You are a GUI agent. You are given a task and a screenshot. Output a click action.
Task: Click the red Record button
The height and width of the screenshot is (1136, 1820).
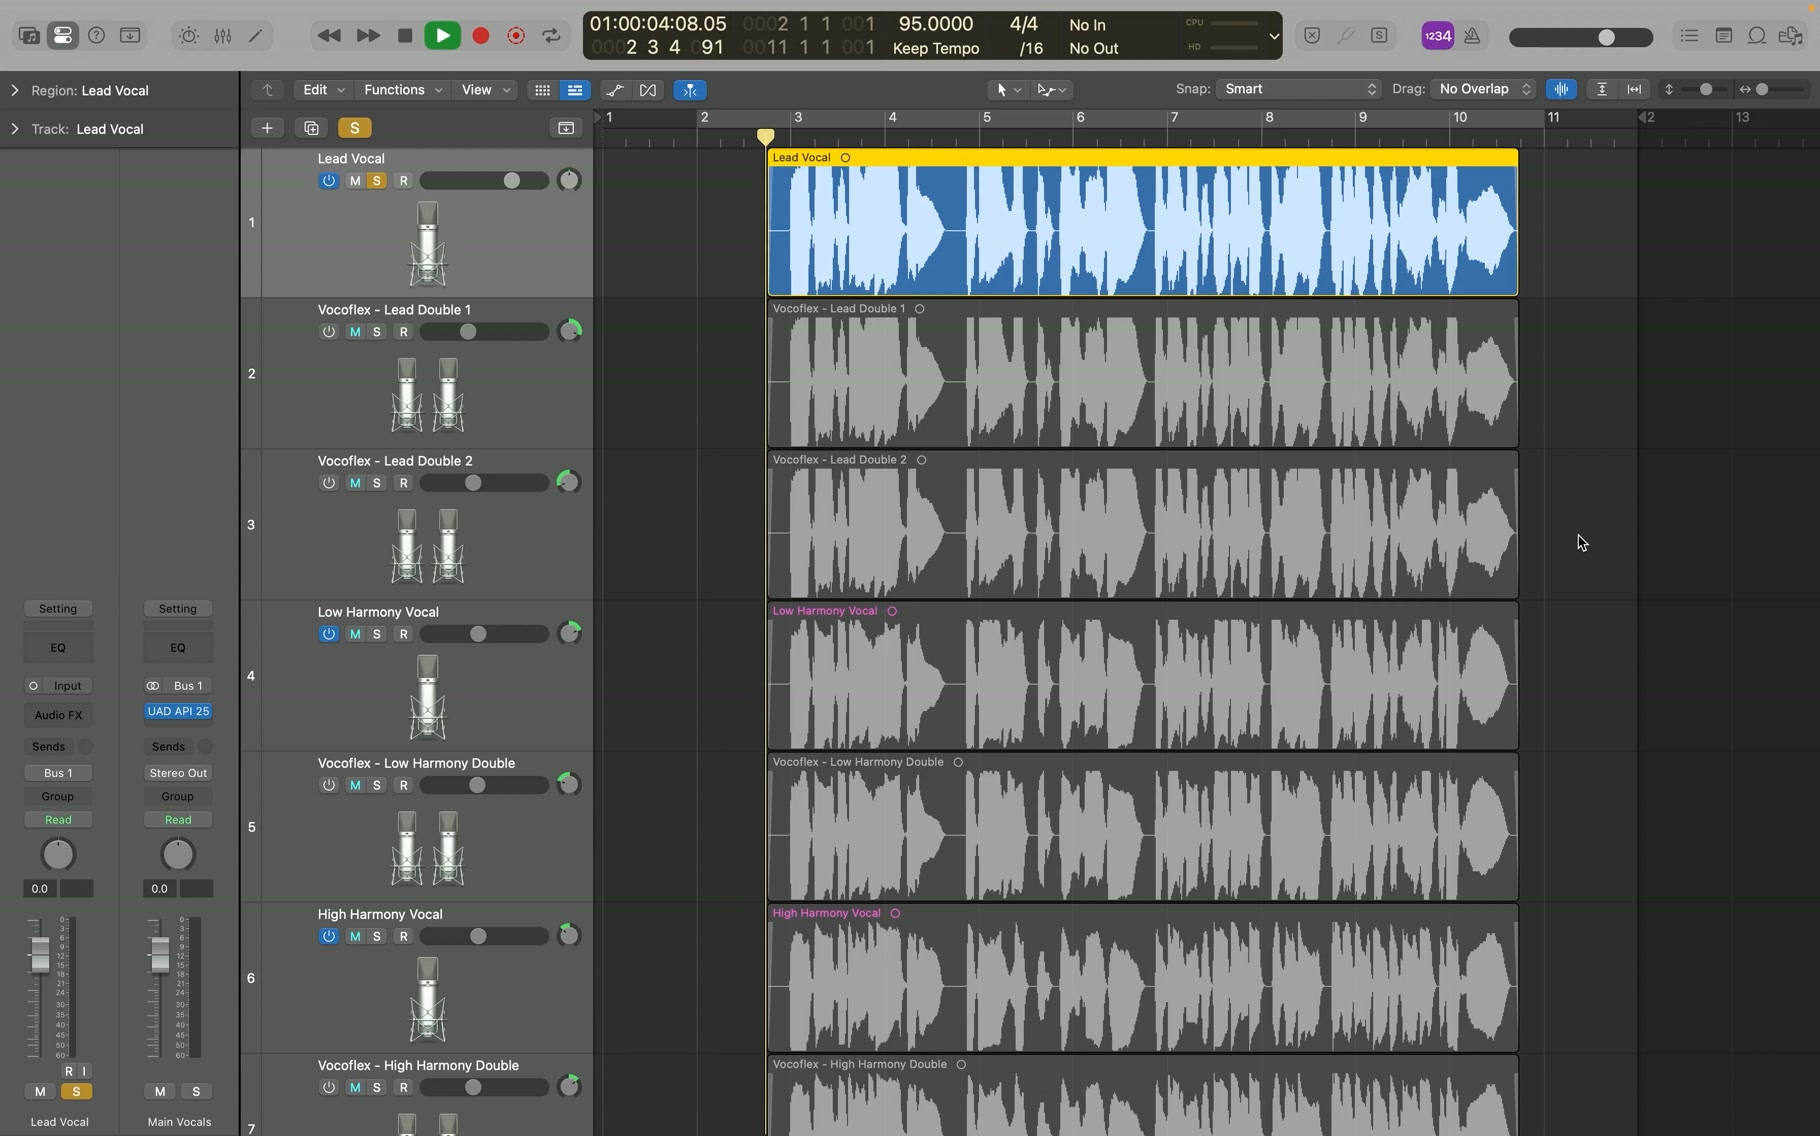coord(480,36)
